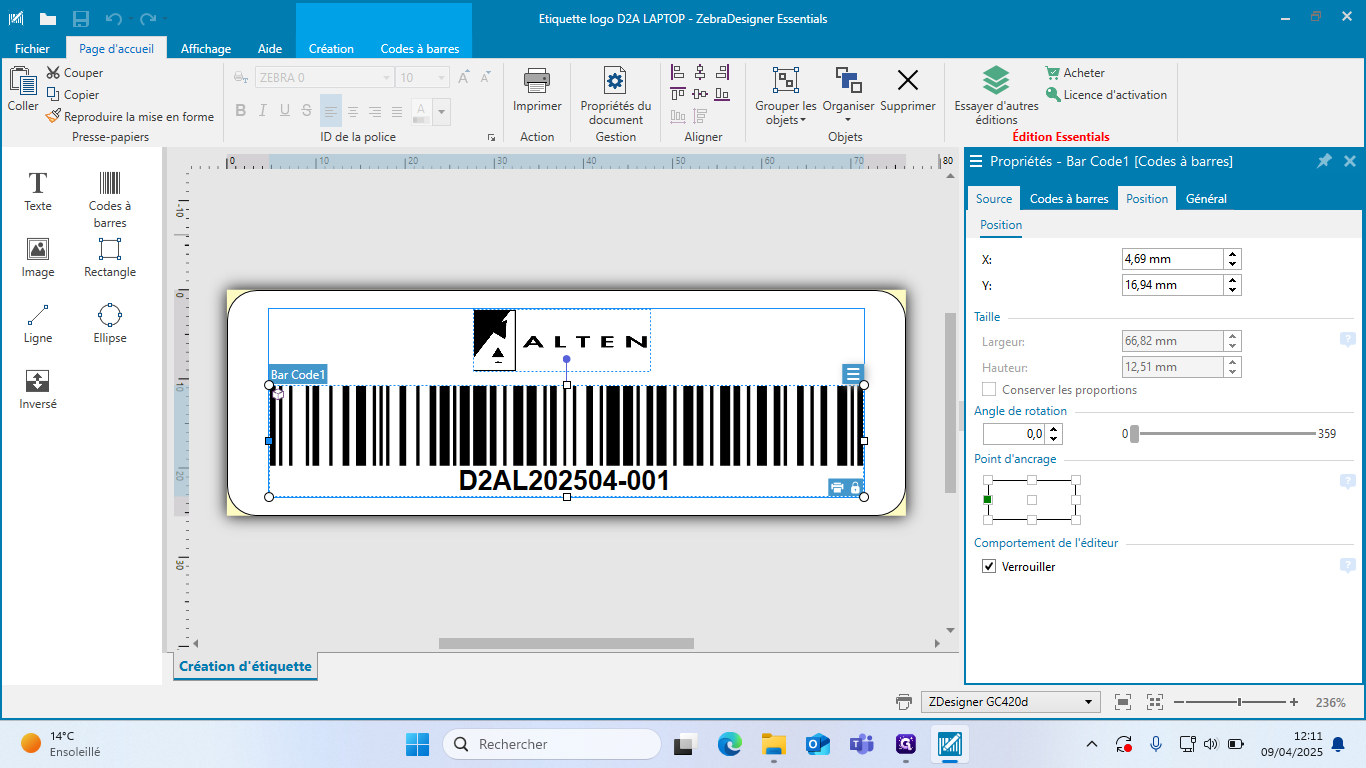Image resolution: width=1366 pixels, height=768 pixels.
Task: Select the Rectangle tool
Action: 110,258
